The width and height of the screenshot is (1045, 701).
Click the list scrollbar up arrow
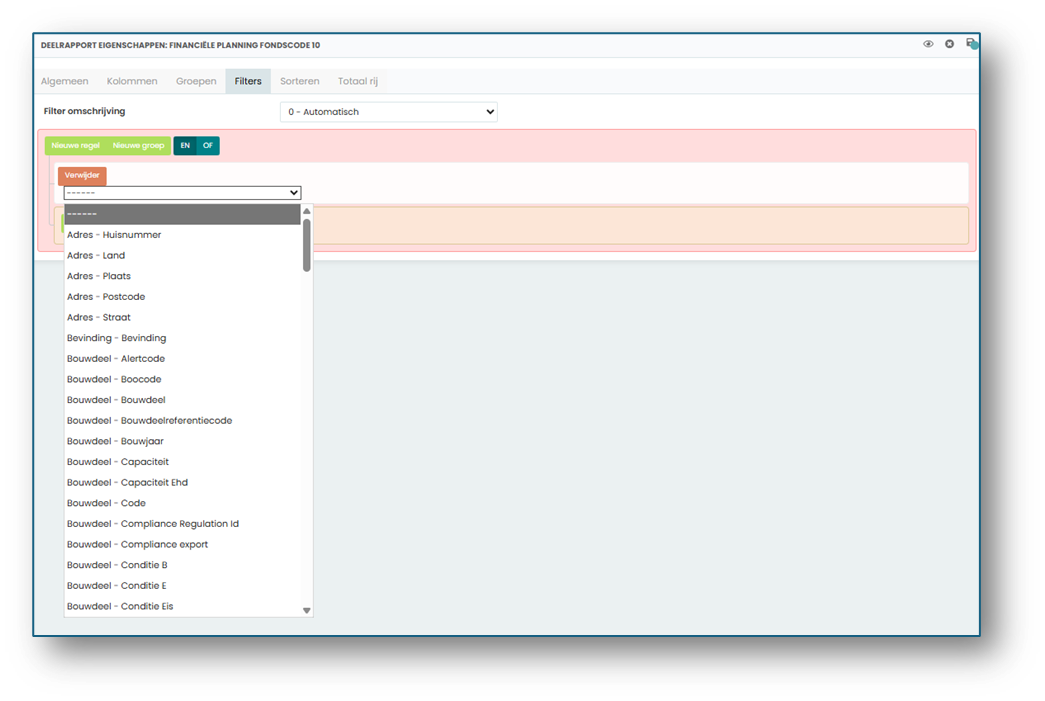coord(307,211)
